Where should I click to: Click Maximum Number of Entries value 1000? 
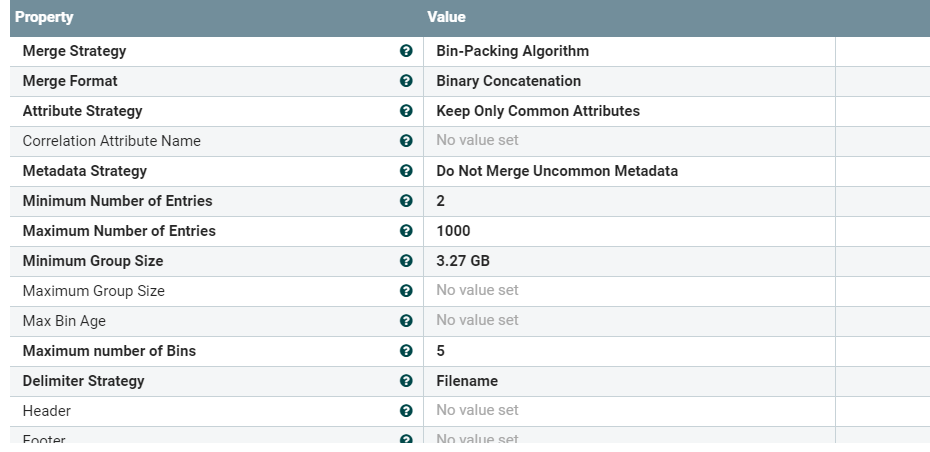[453, 231]
